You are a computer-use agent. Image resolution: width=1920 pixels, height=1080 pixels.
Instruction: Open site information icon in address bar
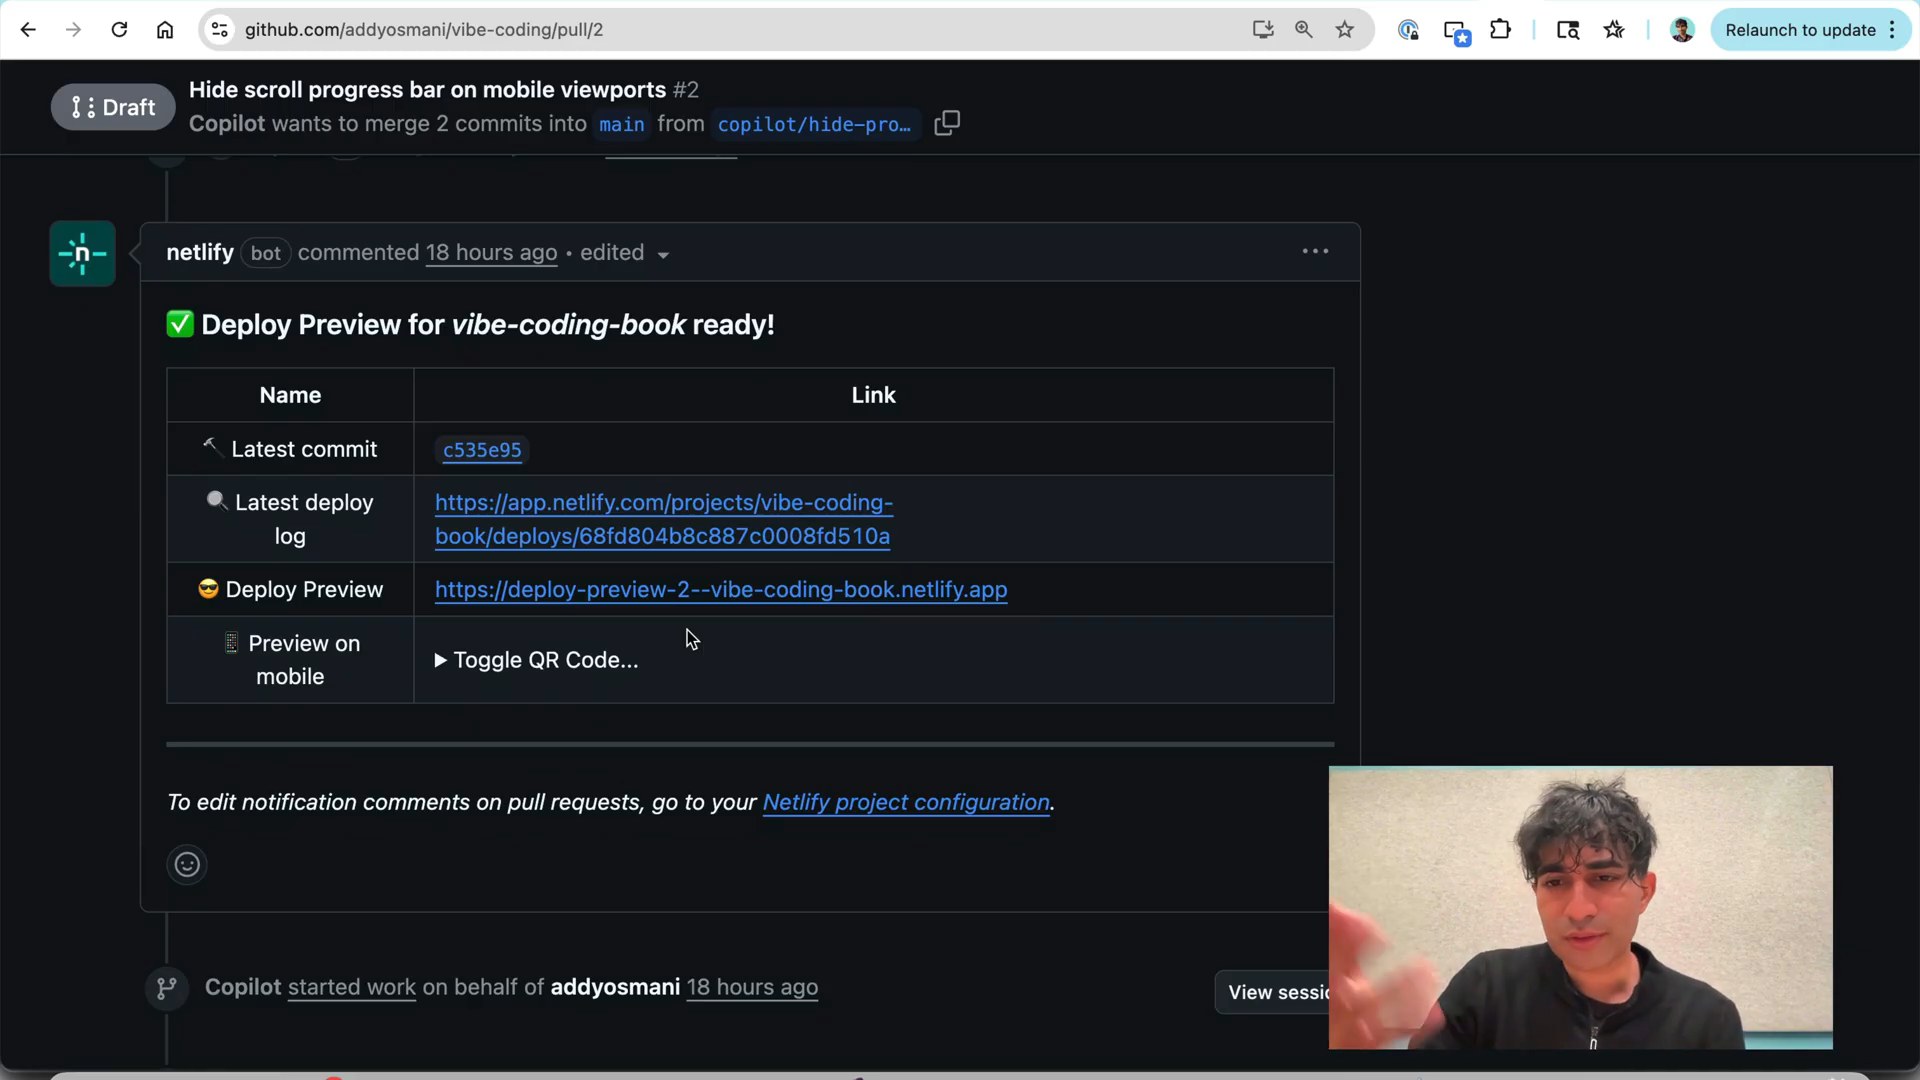point(220,30)
